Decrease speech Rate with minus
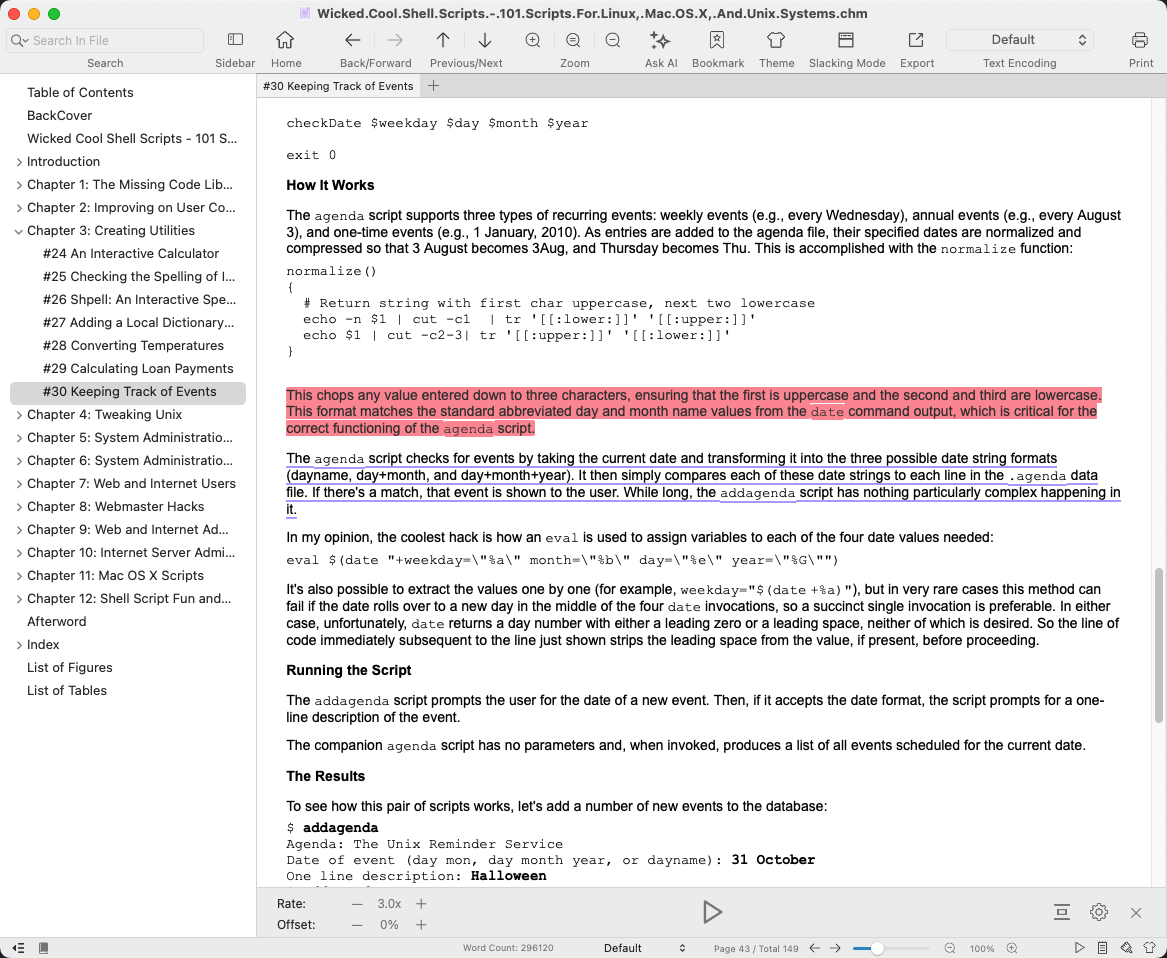The height and width of the screenshot is (958, 1167). pos(357,904)
